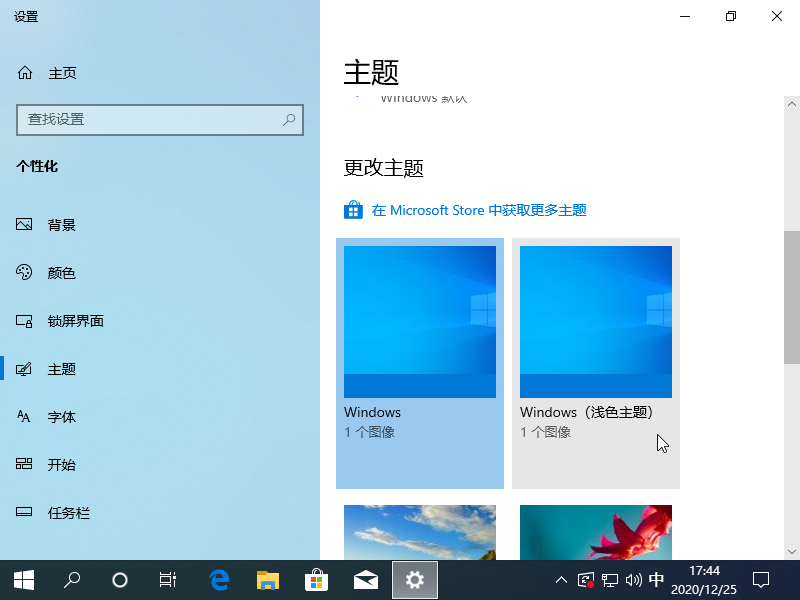Open the Windows Start menu
This screenshot has height=600, width=800.
(23, 579)
